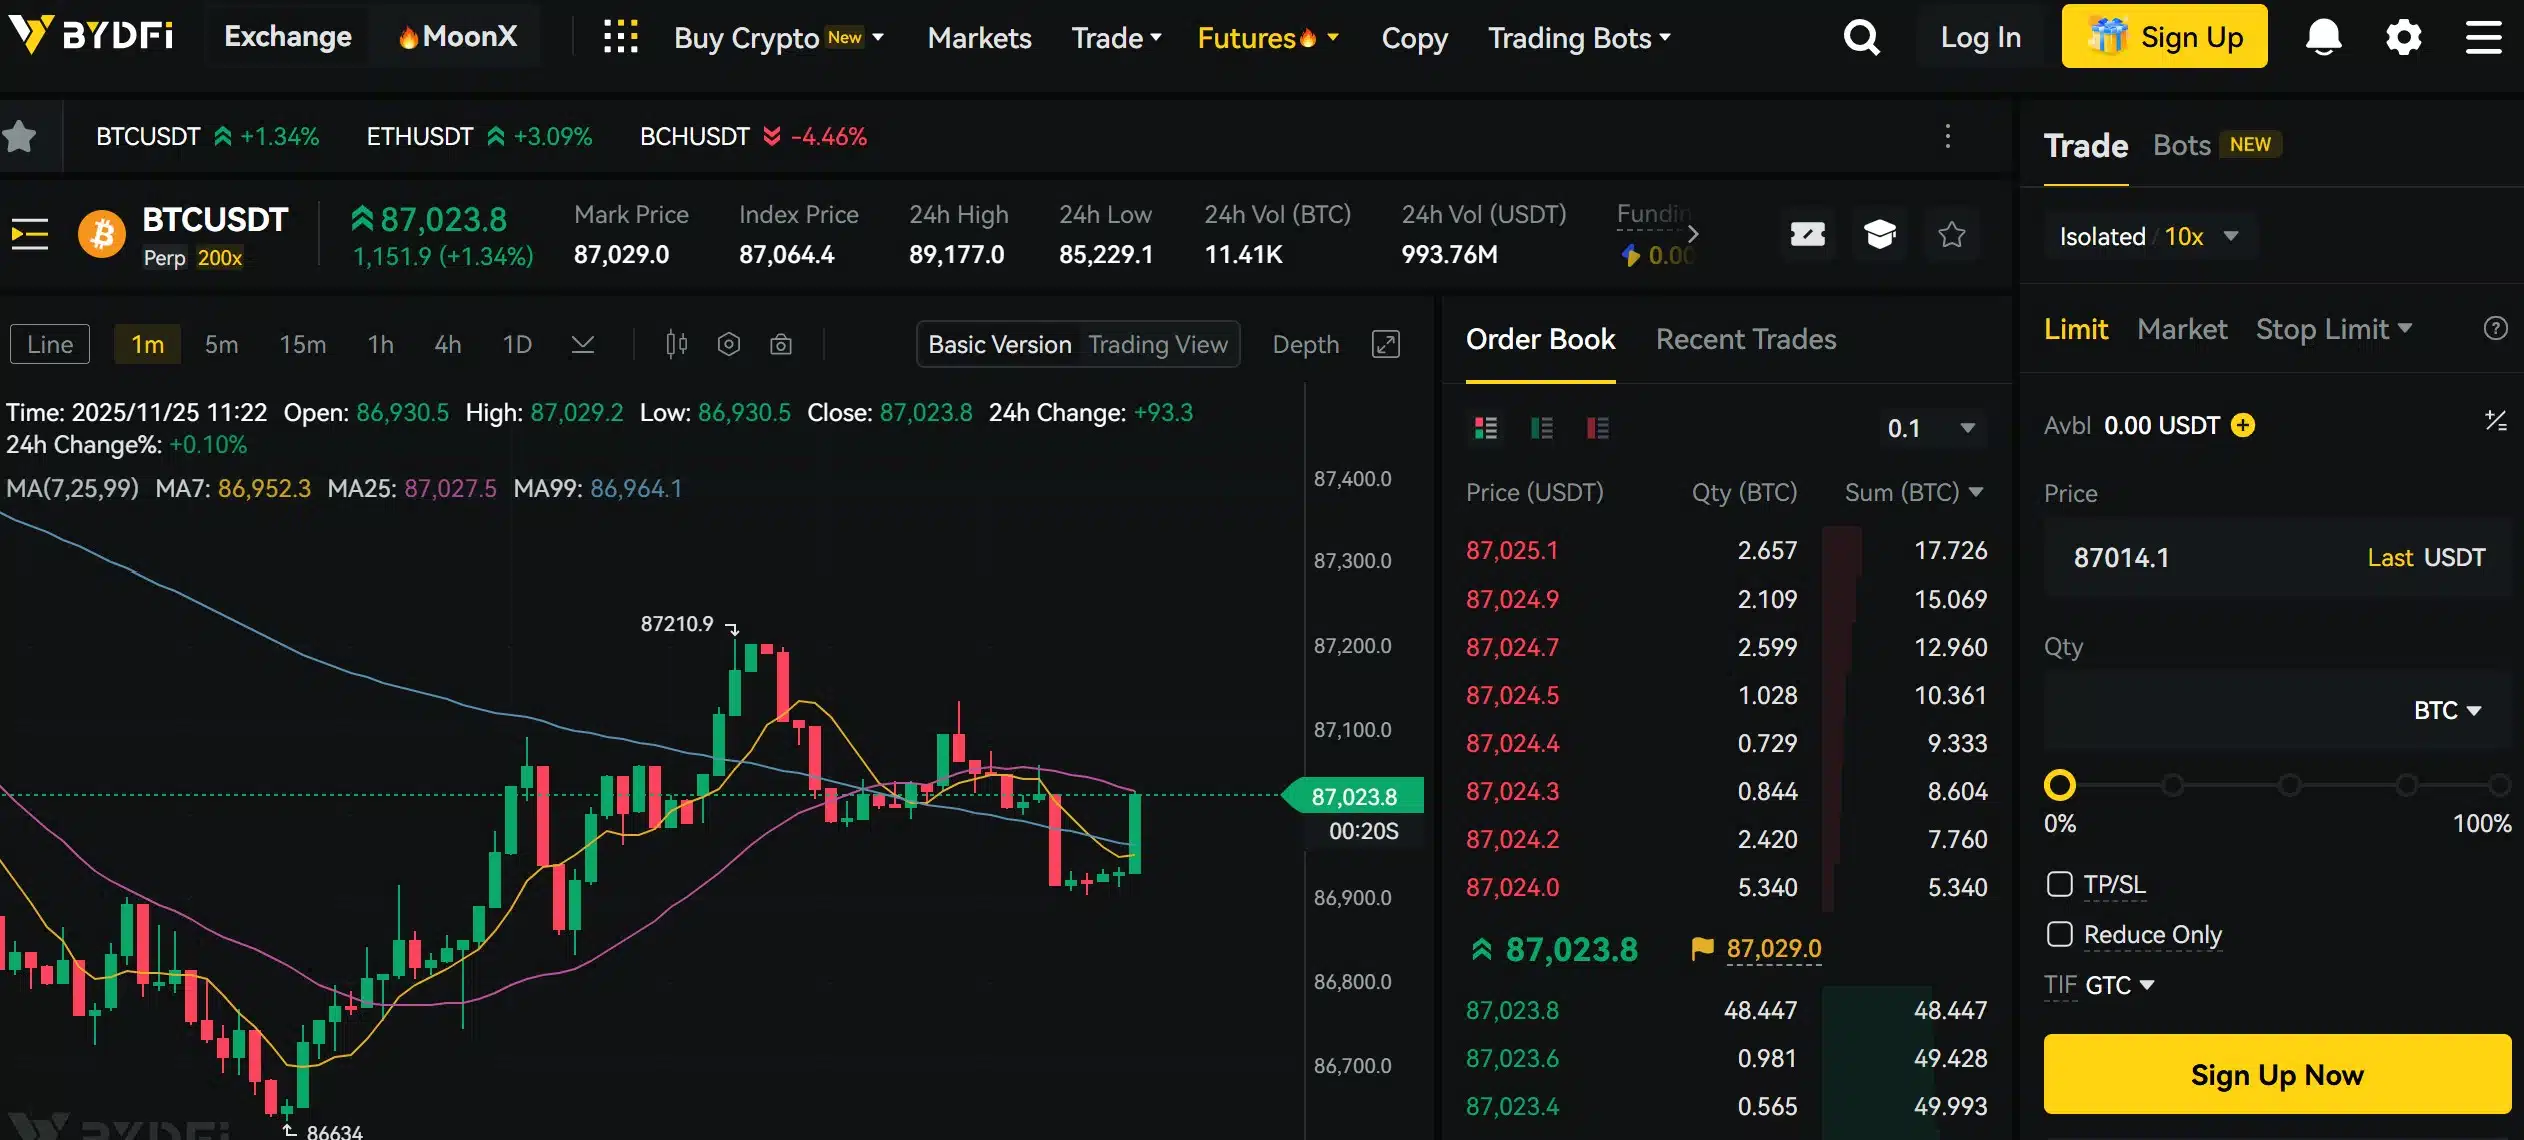The image size is (2524, 1140).
Task: Check the Reduce Only option
Action: 2062,934
